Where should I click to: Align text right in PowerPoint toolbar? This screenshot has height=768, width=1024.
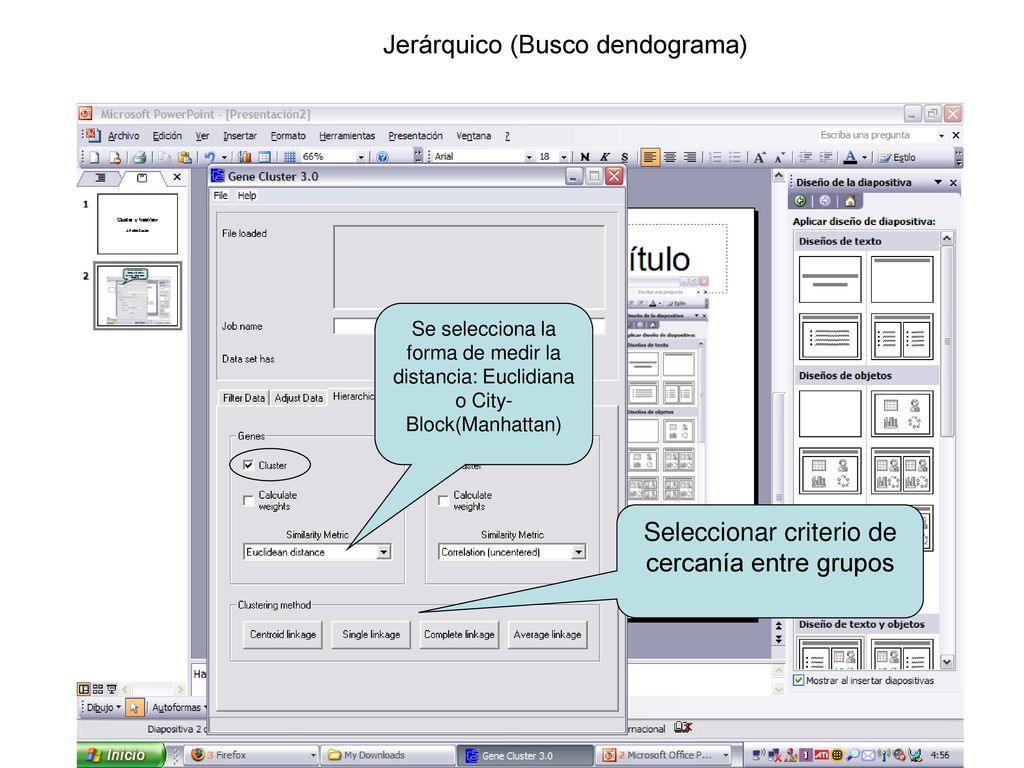click(690, 157)
